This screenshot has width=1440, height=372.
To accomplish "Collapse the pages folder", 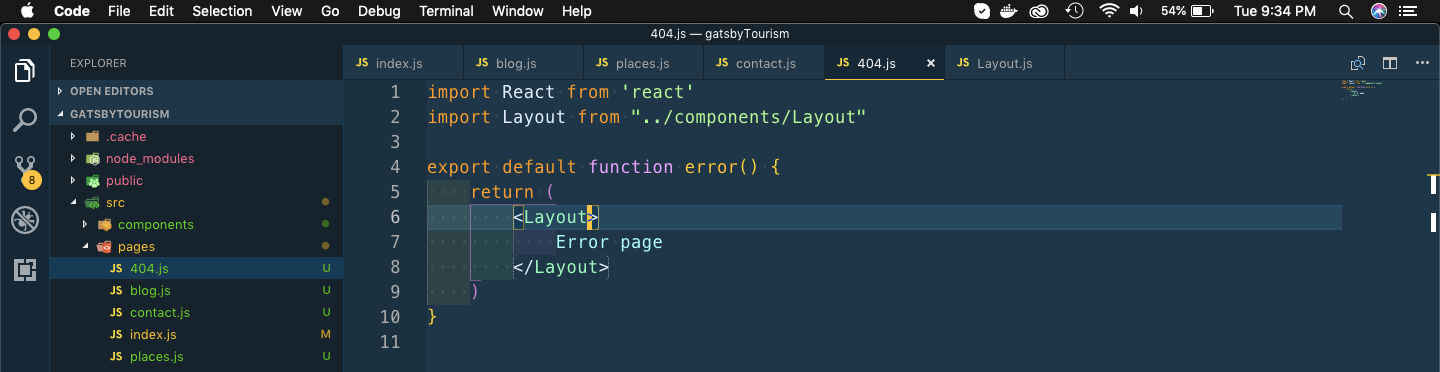I will click(x=85, y=247).
